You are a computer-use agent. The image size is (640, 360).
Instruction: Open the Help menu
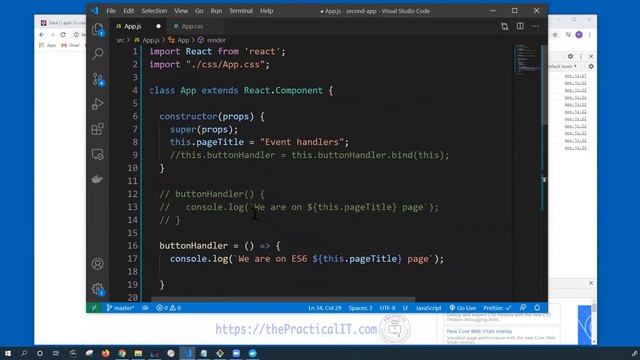coord(267,11)
